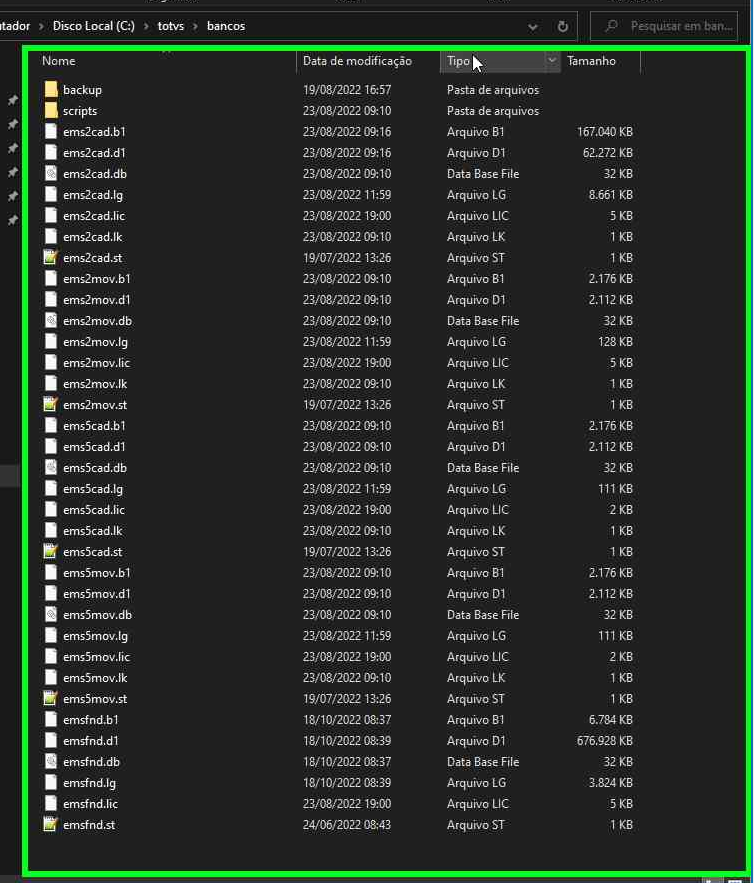
Task: Select the ems5mov.lk file icon
Action: tap(51, 677)
